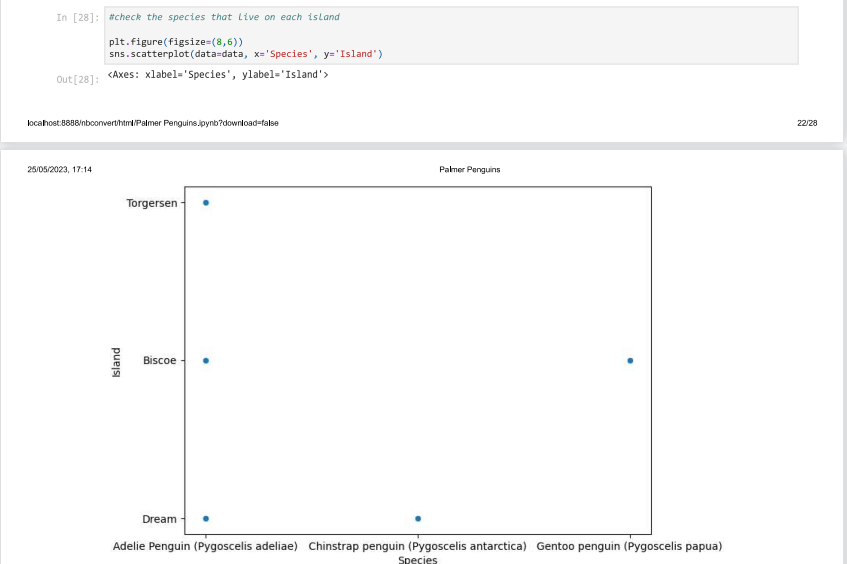Click the sns.scatterplot code line
This screenshot has height=564, width=847.
coord(246,54)
